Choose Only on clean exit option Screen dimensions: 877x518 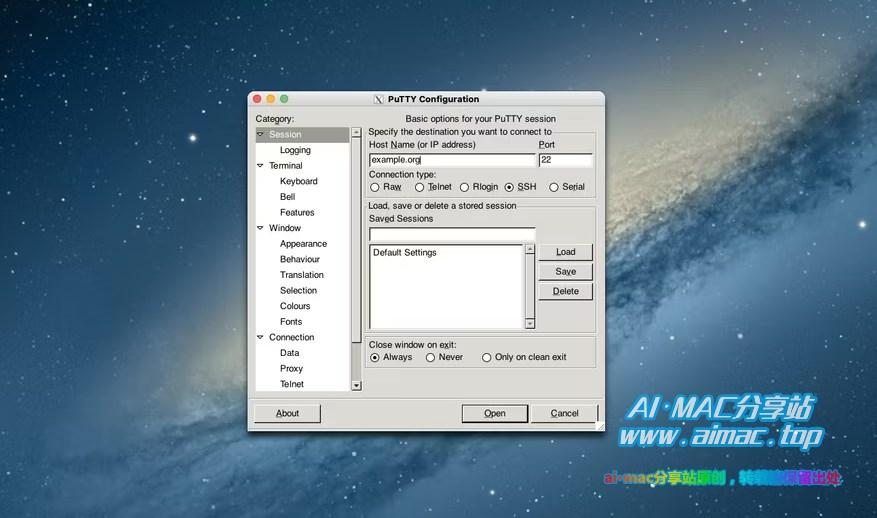click(487, 357)
